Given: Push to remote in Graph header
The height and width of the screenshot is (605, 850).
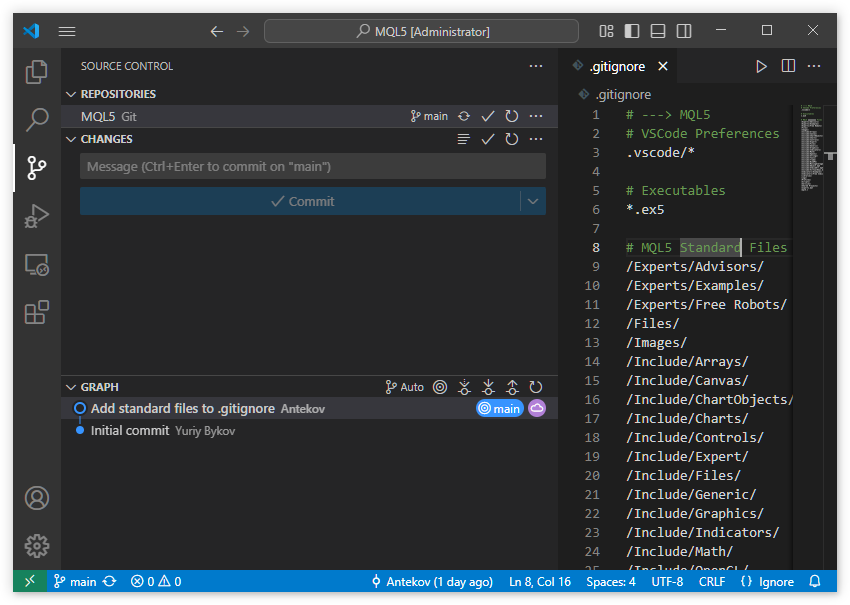Looking at the screenshot, I should [x=512, y=387].
